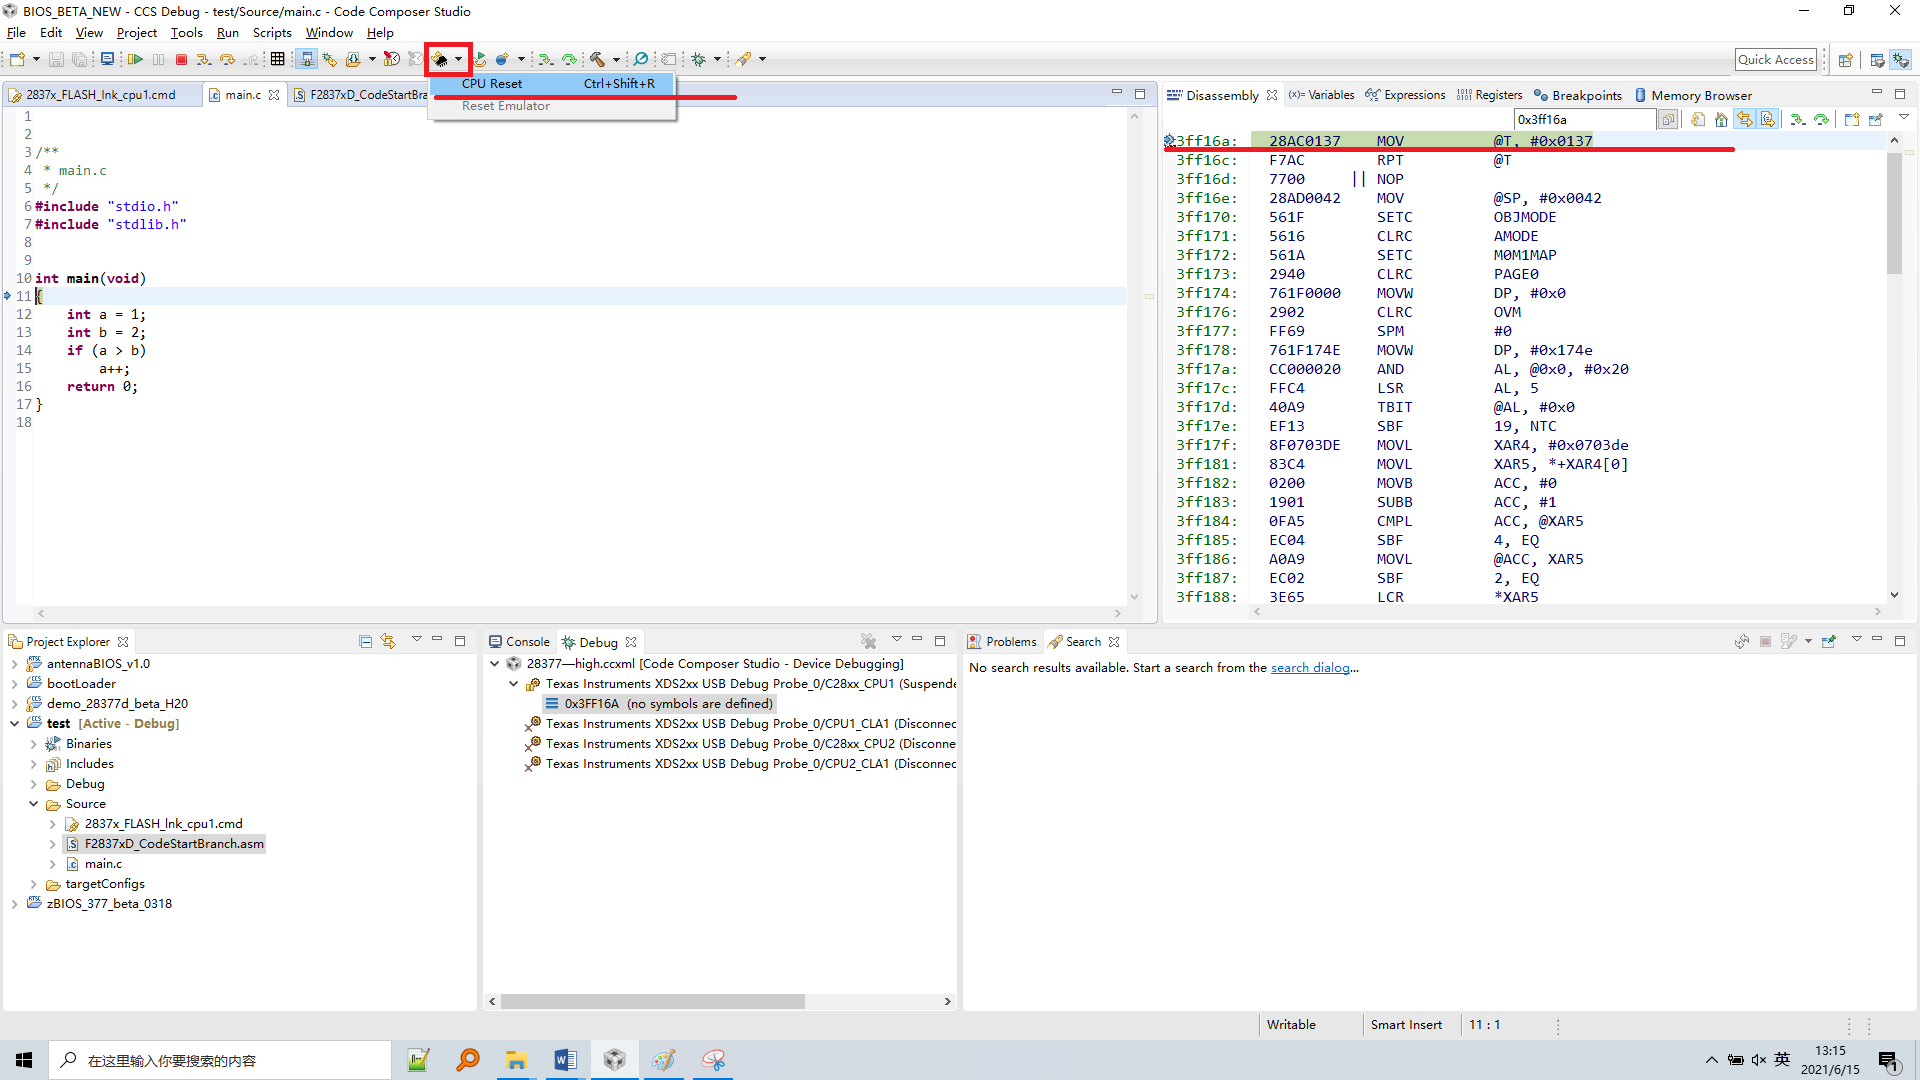Expand the zBIOS_377_beta_0318 project
Viewport: 1920px width, 1080px height.
click(x=14, y=904)
